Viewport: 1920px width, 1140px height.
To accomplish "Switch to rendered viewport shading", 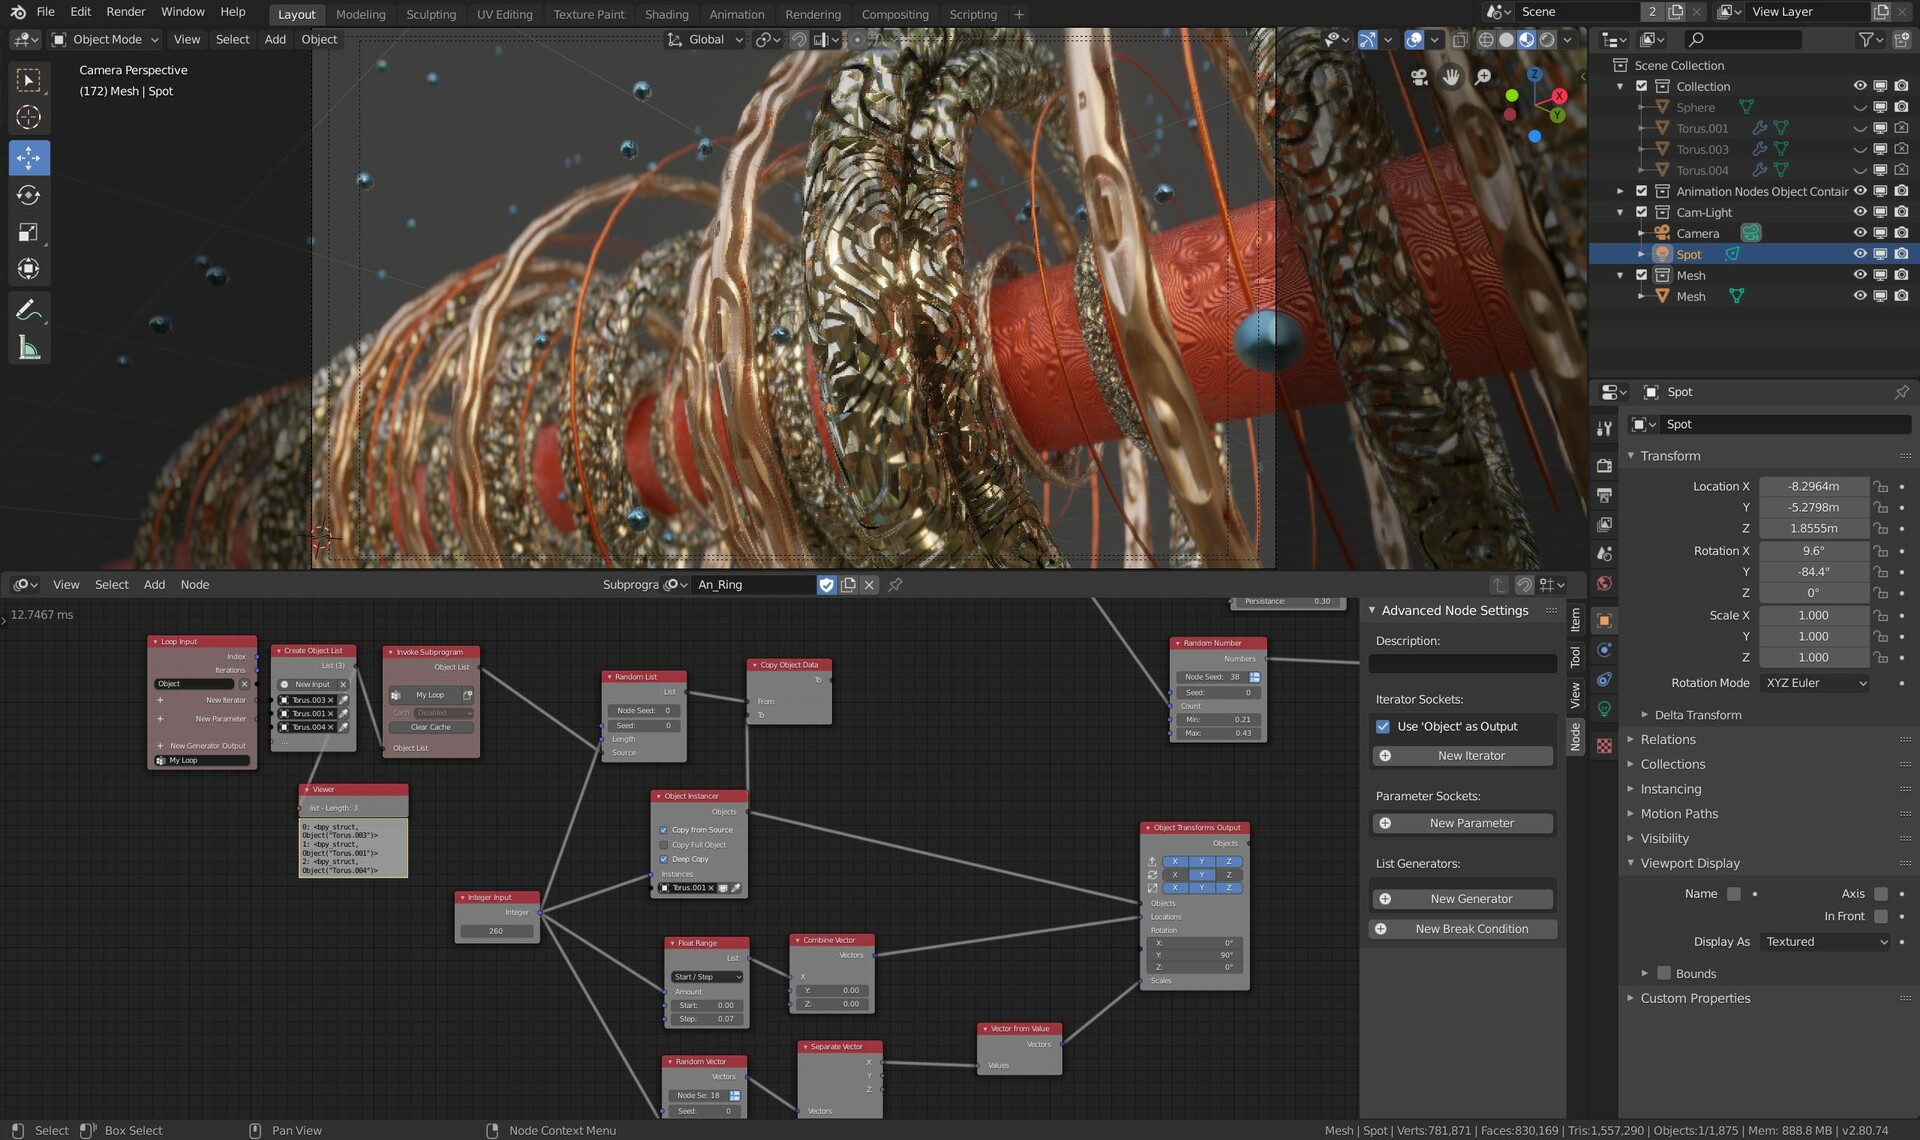I will click(x=1547, y=40).
